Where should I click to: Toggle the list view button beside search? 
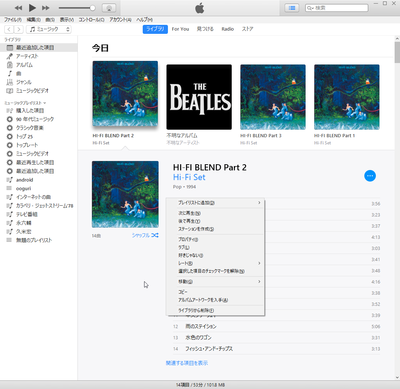coord(292,8)
